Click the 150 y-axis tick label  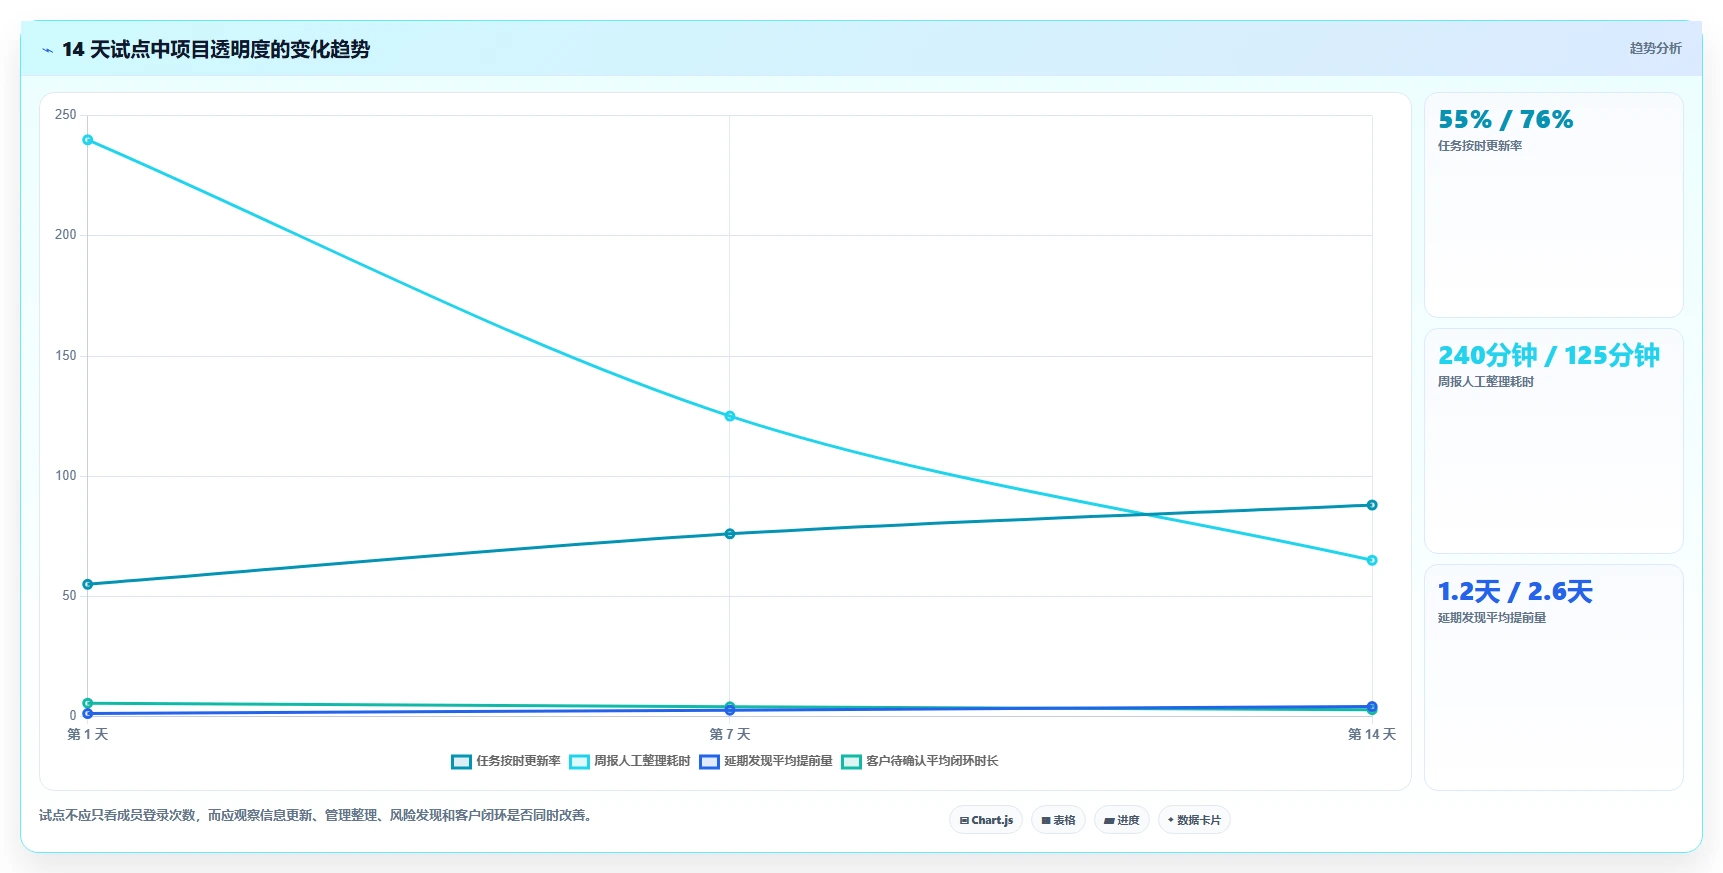[66, 355]
